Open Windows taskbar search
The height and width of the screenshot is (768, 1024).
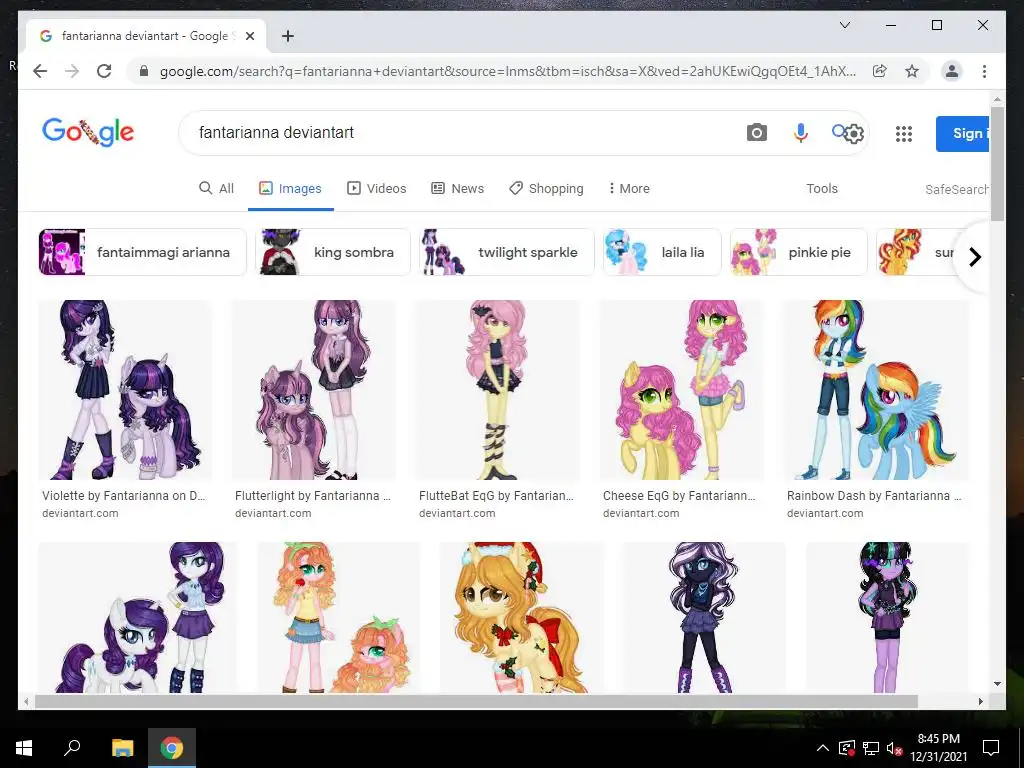[x=72, y=747]
